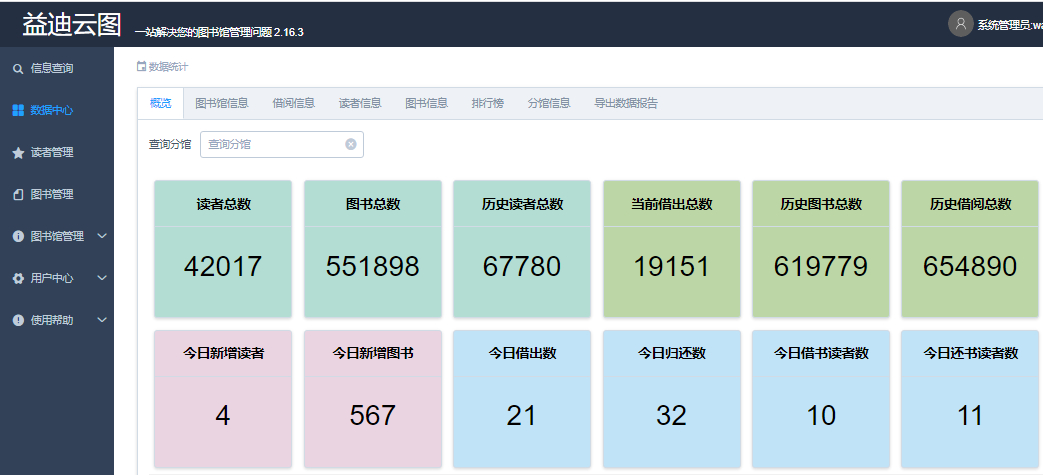The height and width of the screenshot is (475, 1043).
Task: Click the exclamation icon beside 使用帮助
Action: pos(18,321)
